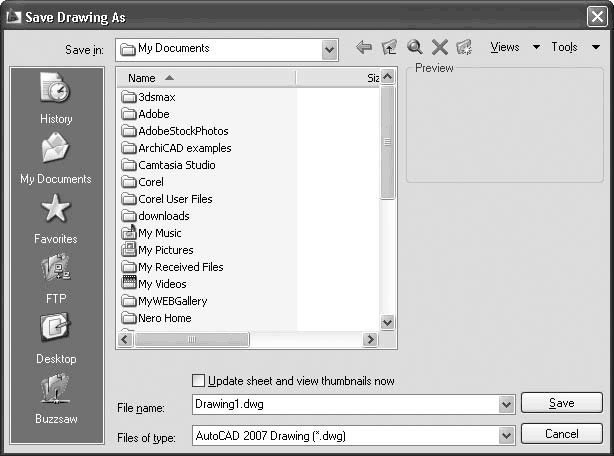Click the Search the Web icon
Screen dimensions: 614x456
(414, 48)
